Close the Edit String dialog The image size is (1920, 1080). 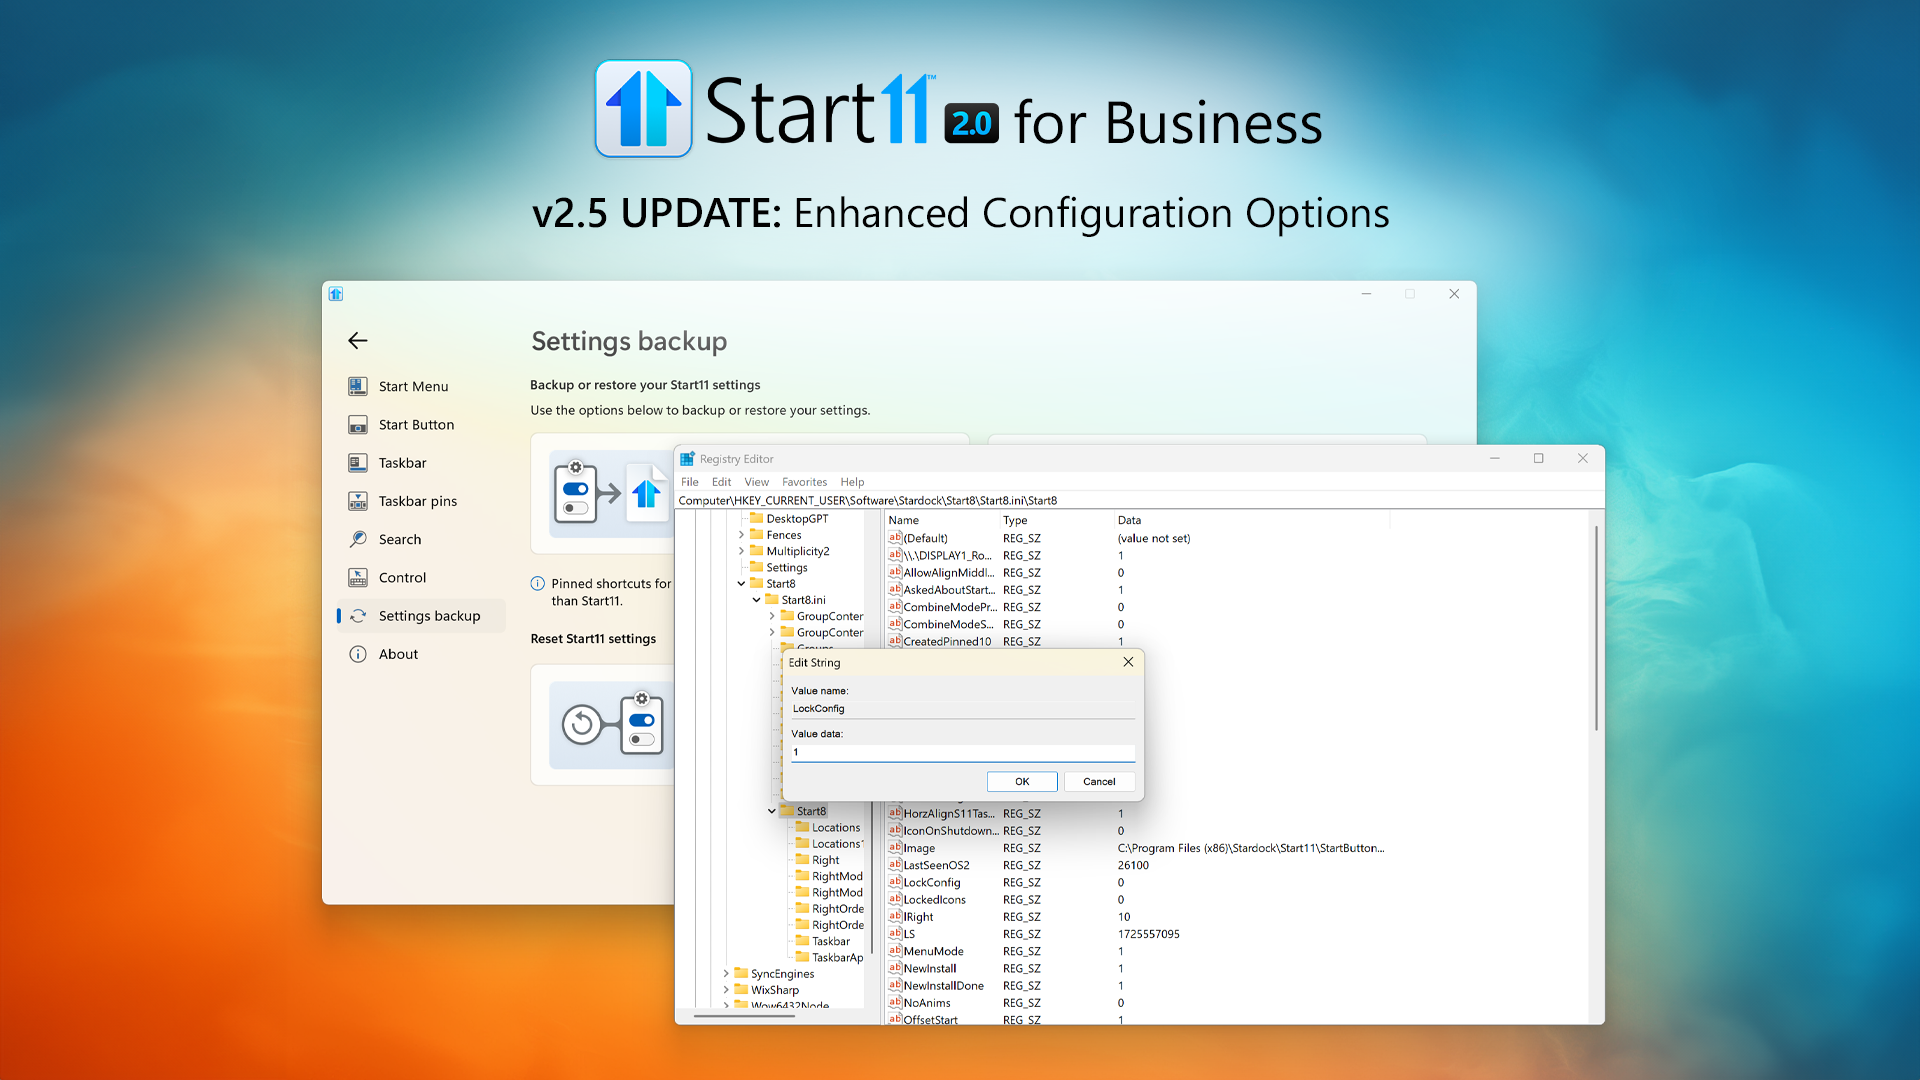click(1128, 662)
